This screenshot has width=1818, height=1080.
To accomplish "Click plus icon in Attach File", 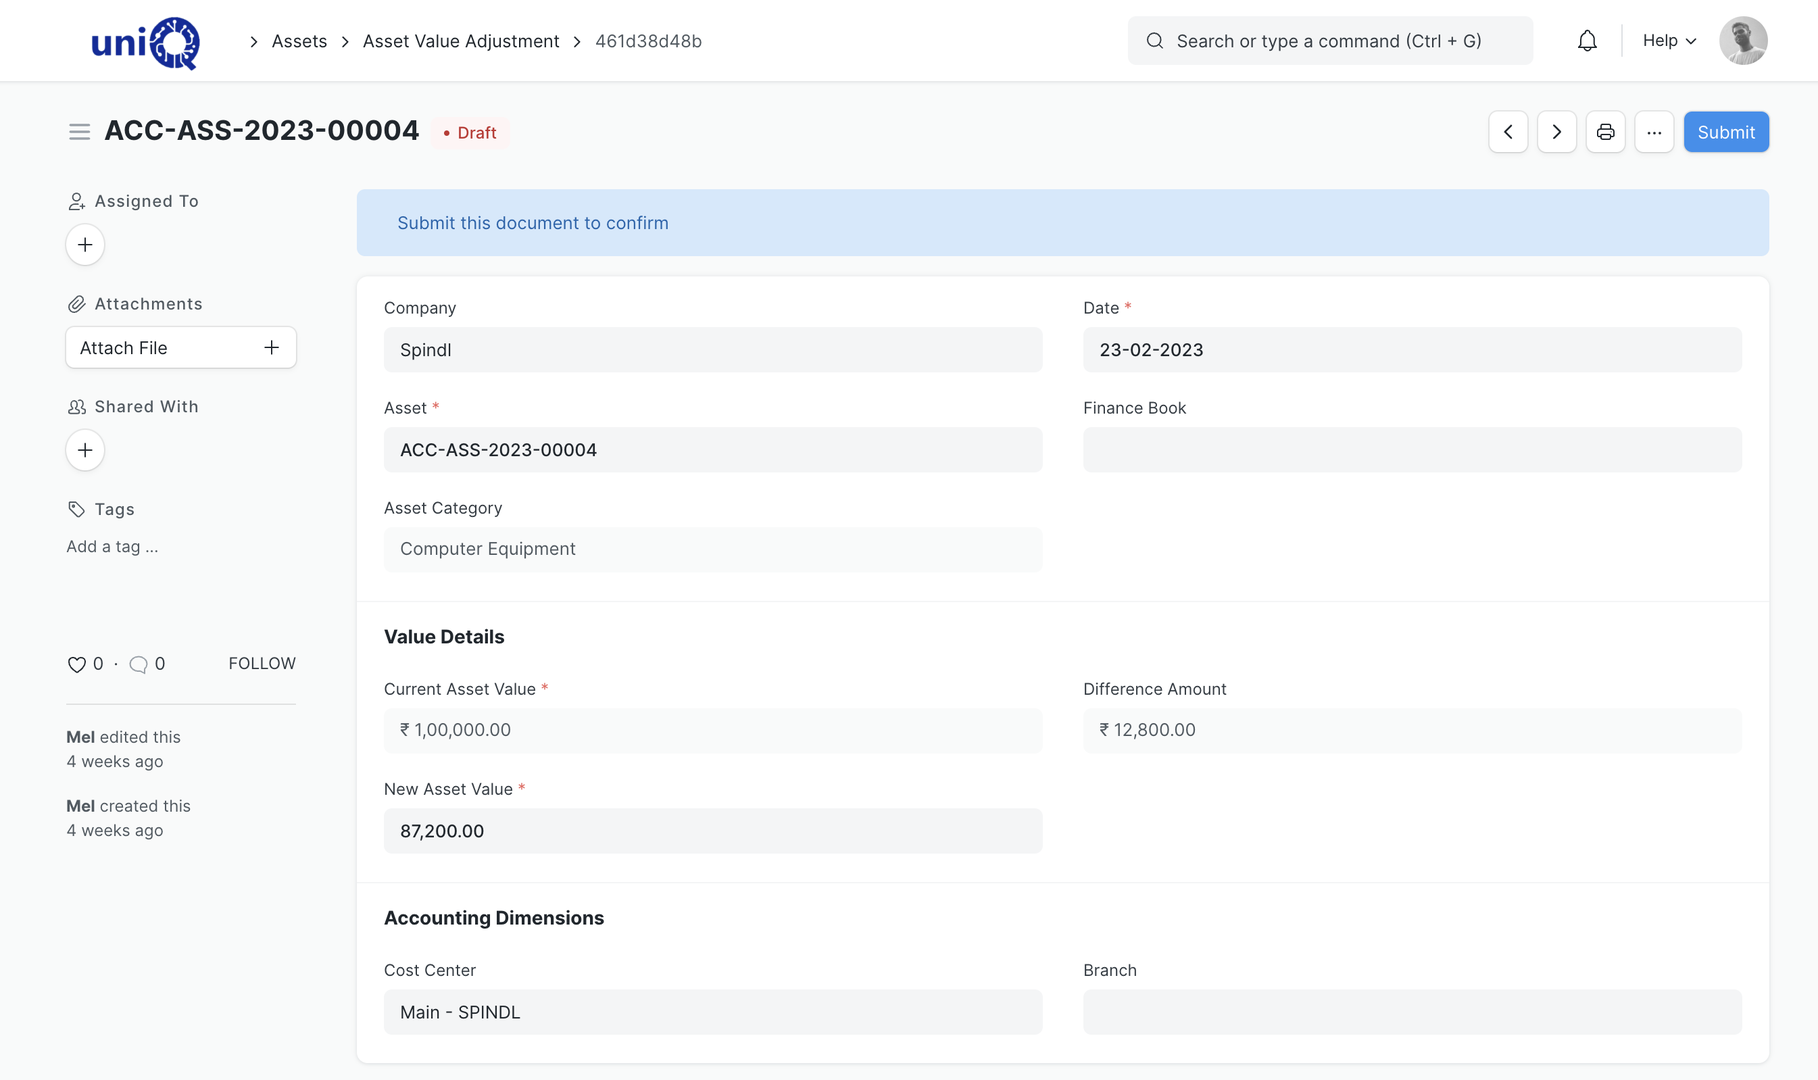I will point(271,347).
